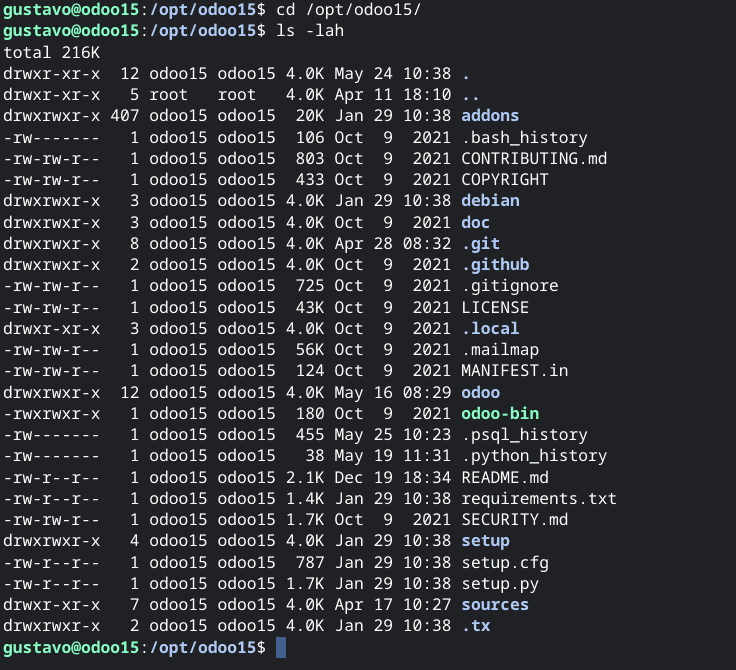Click the CONTRIBUTING.md filename
This screenshot has height=670, width=736.
[534, 158]
